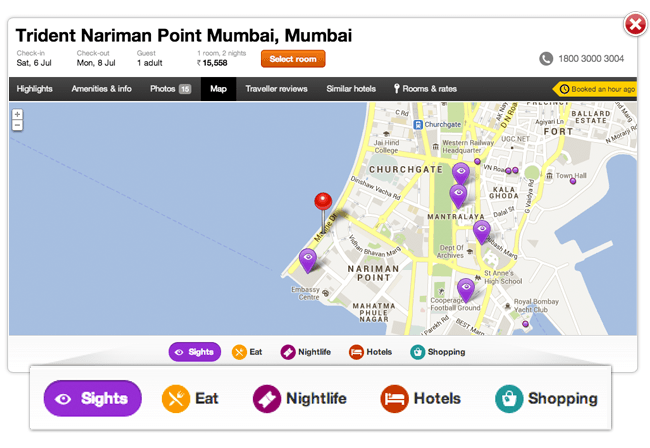
Task: Select the sight marker near Dept Of Archives
Action: tap(481, 231)
